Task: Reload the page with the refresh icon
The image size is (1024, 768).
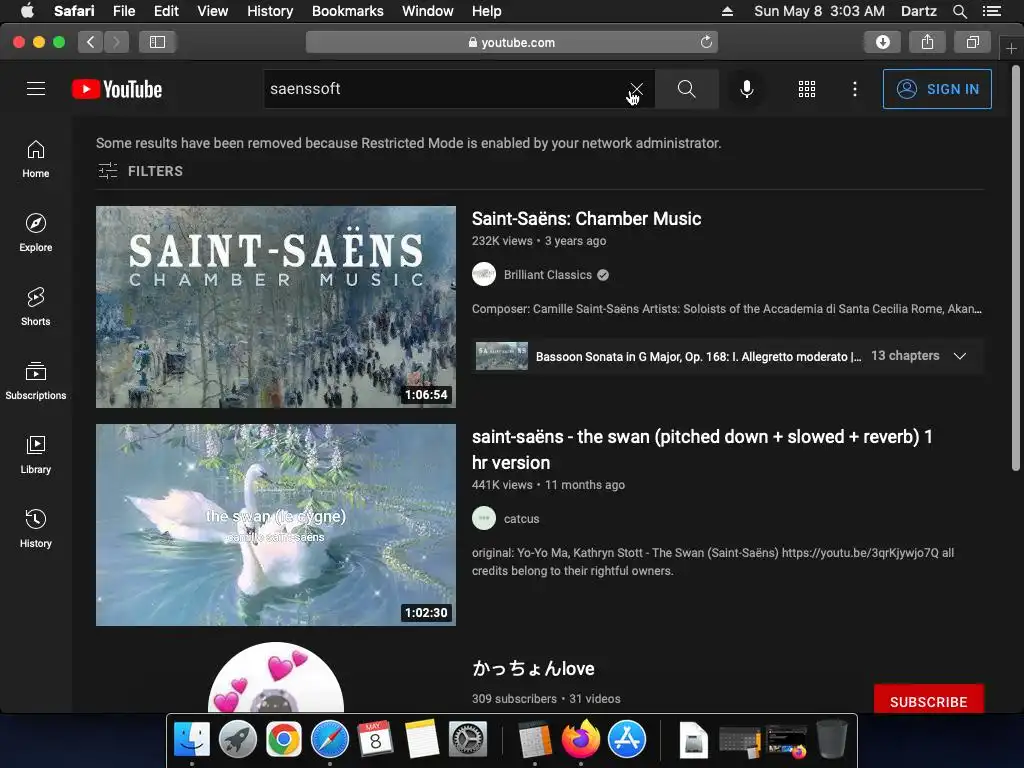Action: (706, 42)
